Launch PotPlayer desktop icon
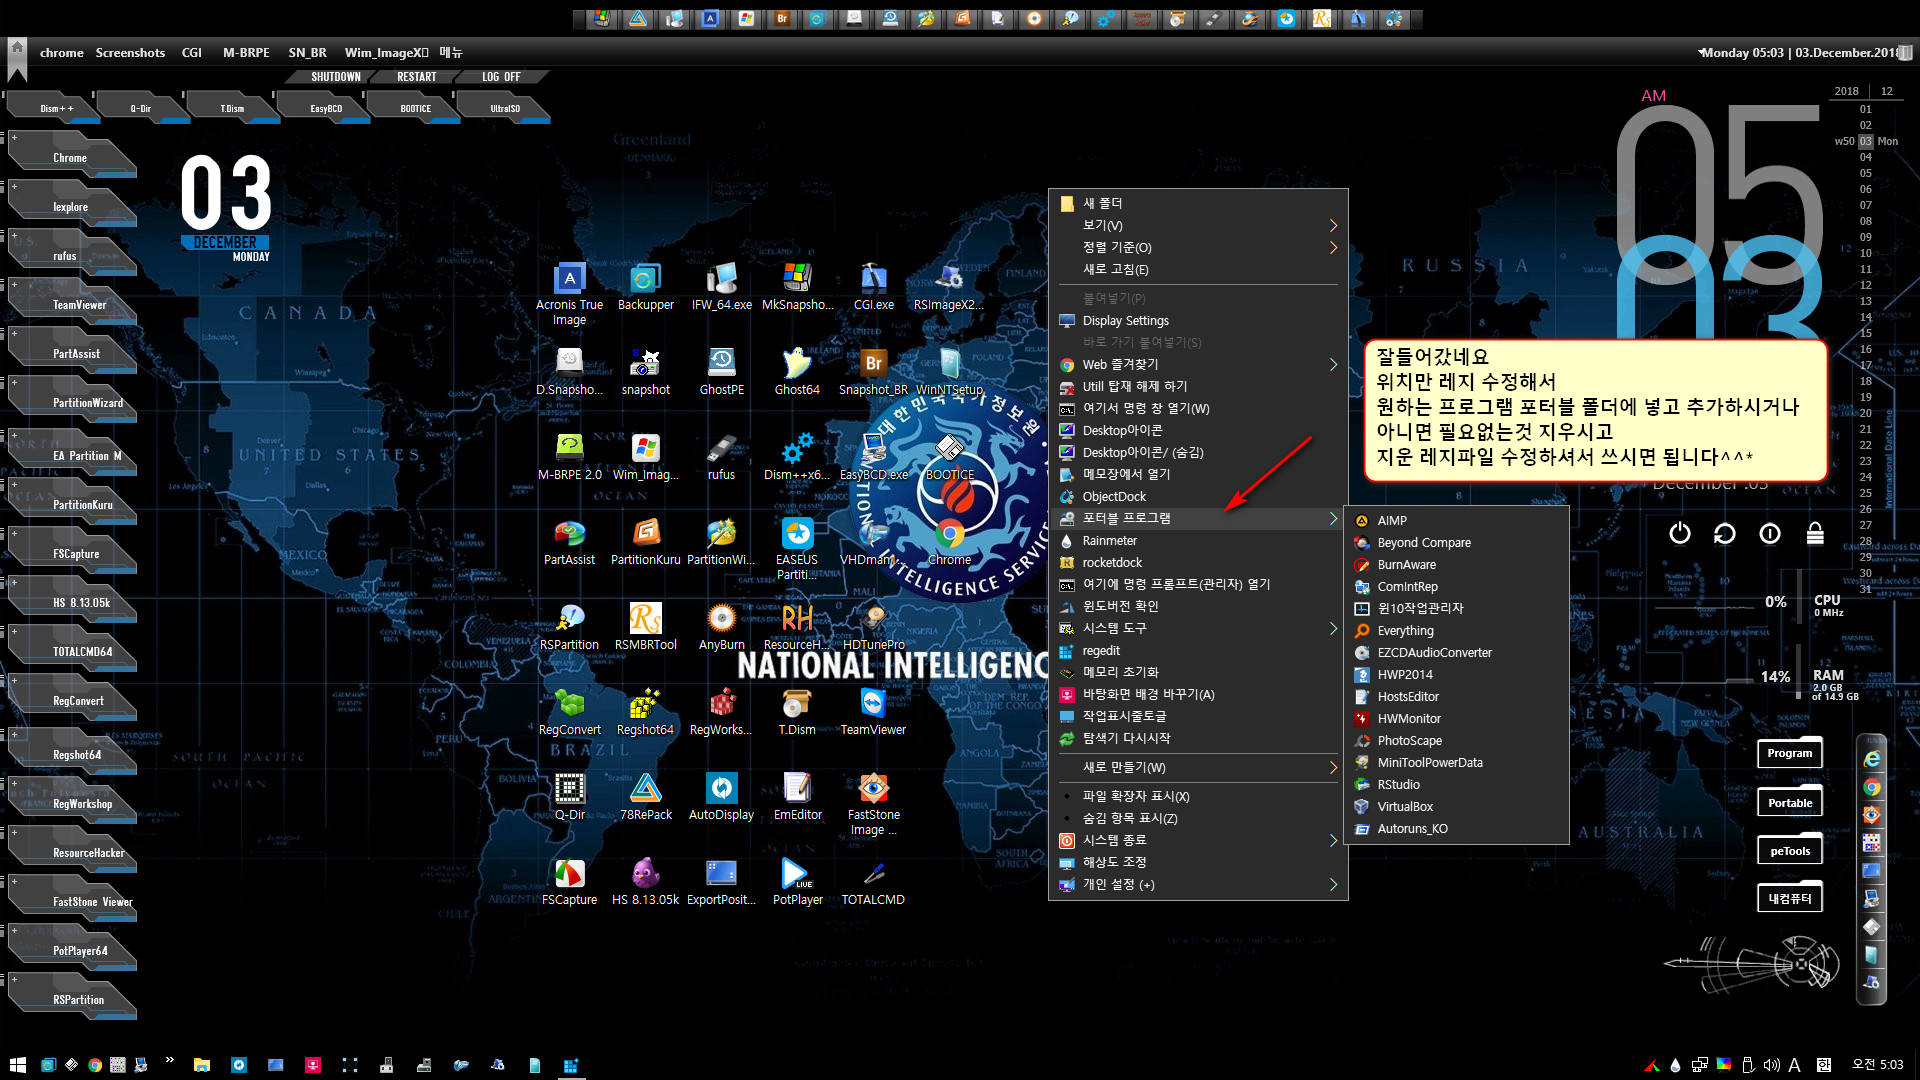1920x1080 pixels. 797,883
